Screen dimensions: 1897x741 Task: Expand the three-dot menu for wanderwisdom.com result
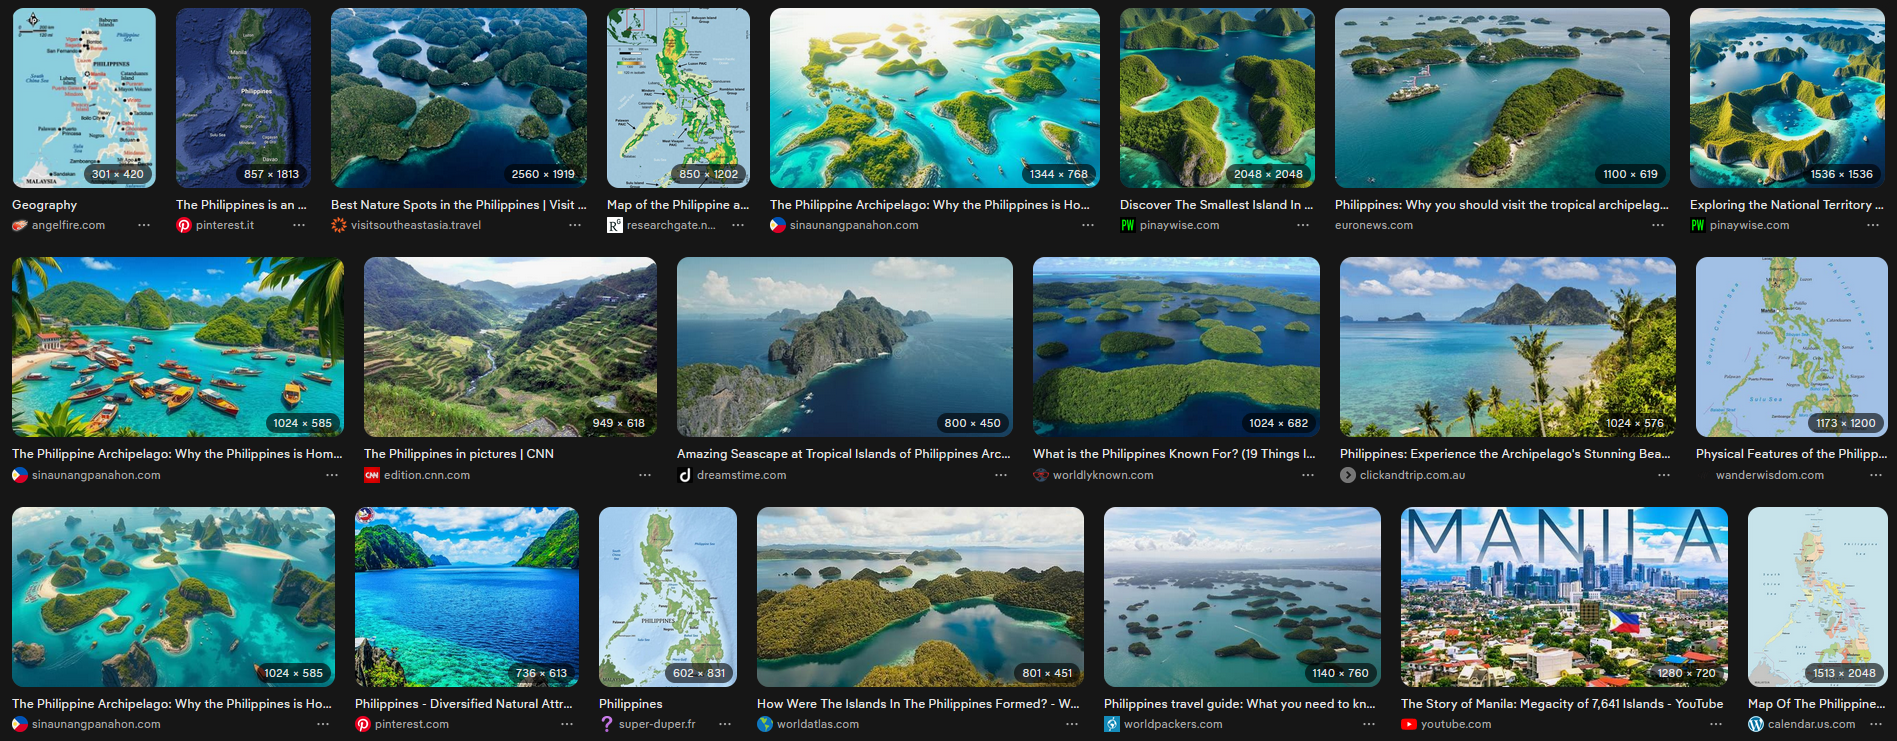1876,476
